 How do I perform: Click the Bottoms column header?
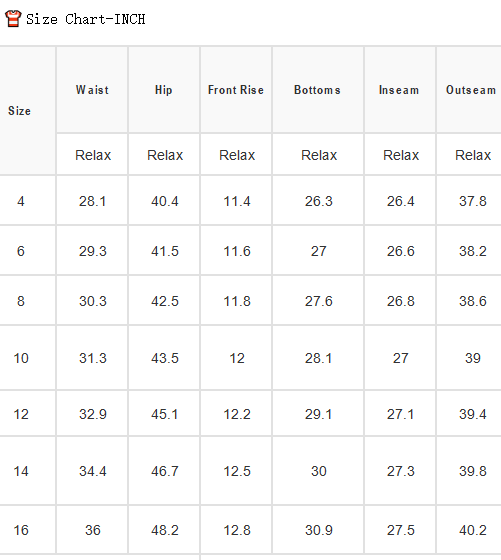coord(317,90)
